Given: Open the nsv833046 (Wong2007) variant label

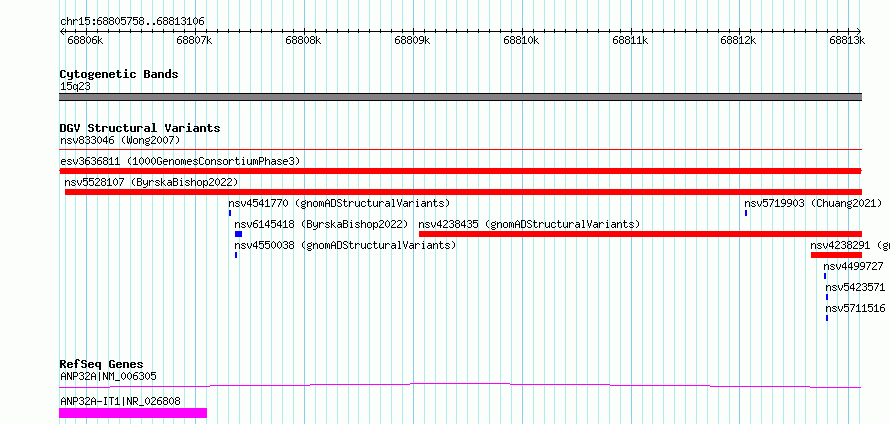Looking at the screenshot, I should pos(120,140).
